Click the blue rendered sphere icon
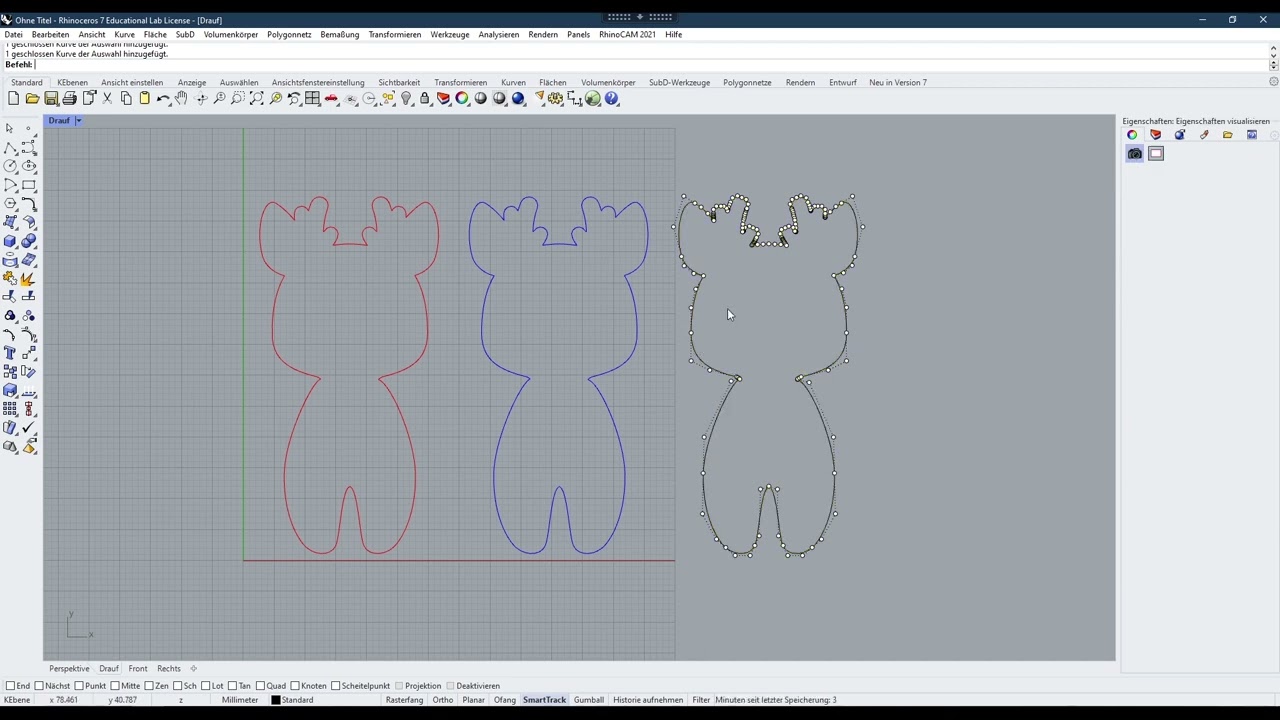The width and height of the screenshot is (1280, 720). tap(518, 99)
